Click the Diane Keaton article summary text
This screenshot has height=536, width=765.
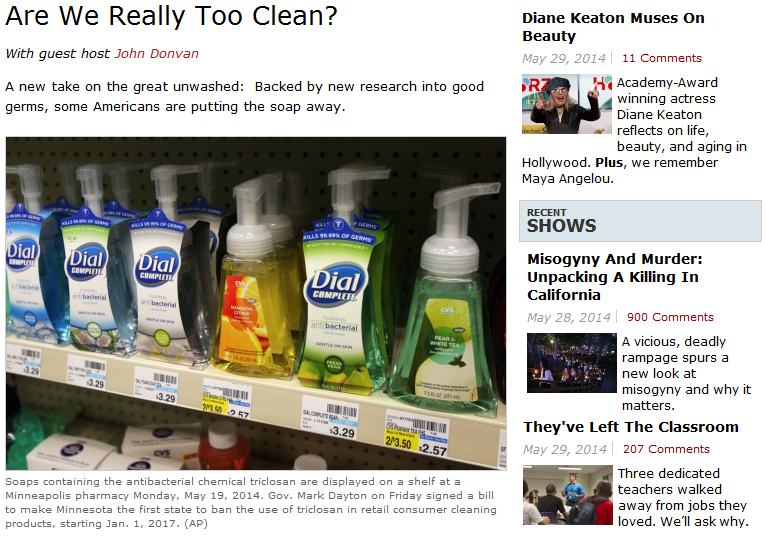coord(634,130)
